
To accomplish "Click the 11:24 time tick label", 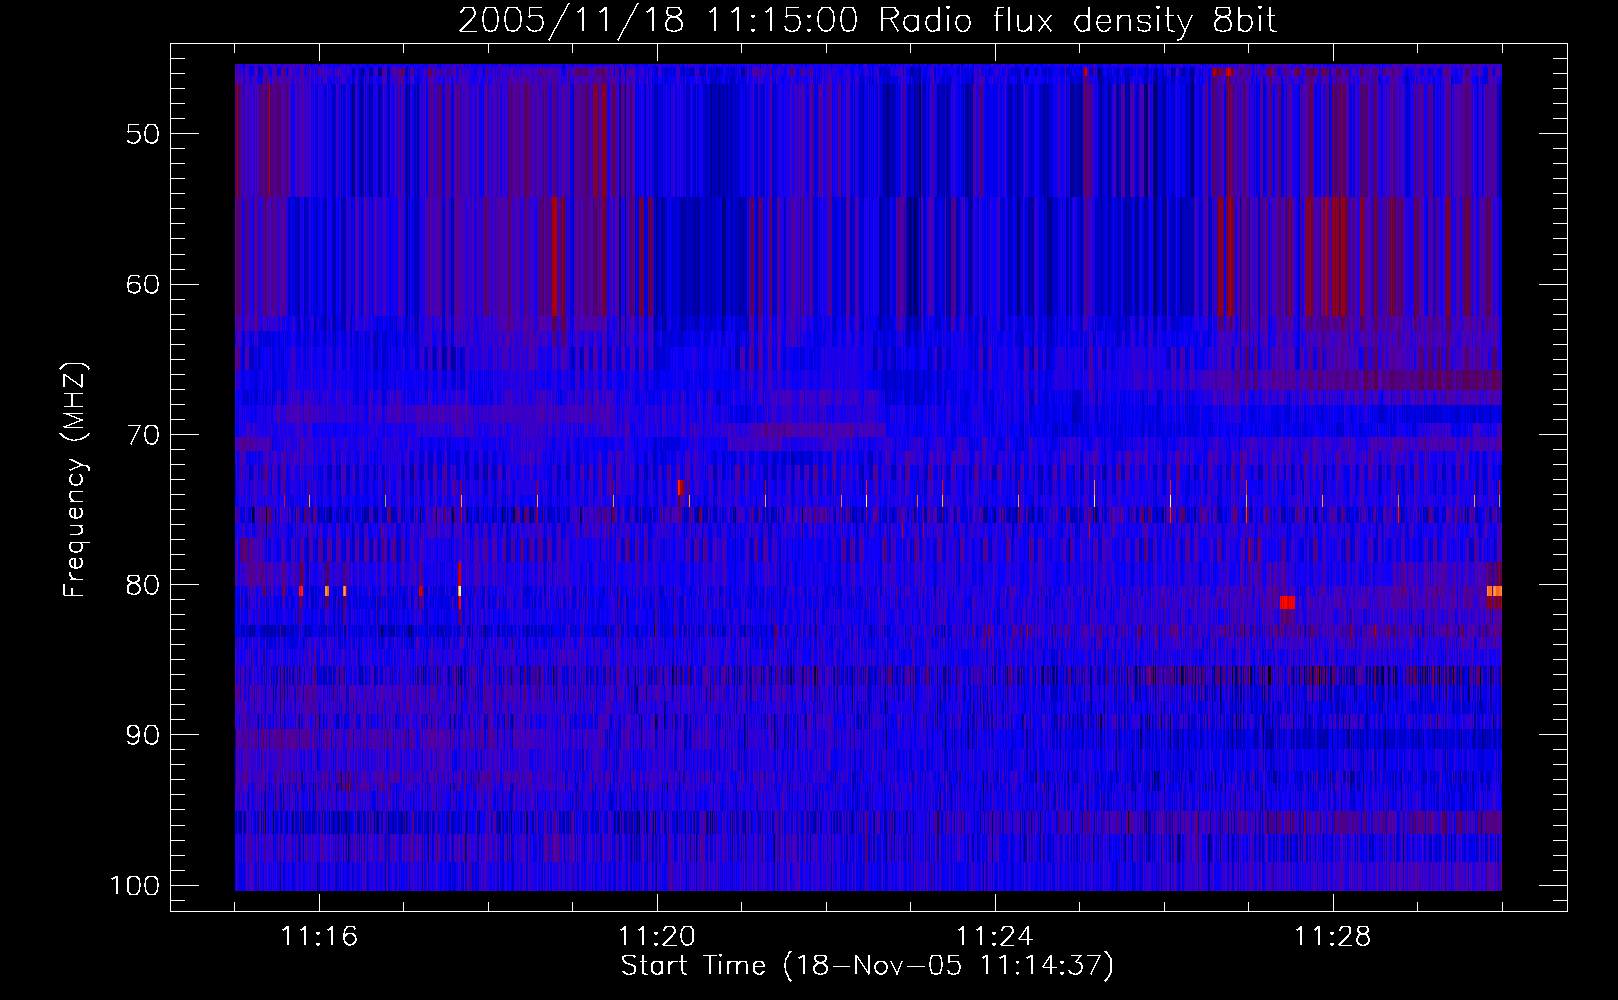I will 995,937.
